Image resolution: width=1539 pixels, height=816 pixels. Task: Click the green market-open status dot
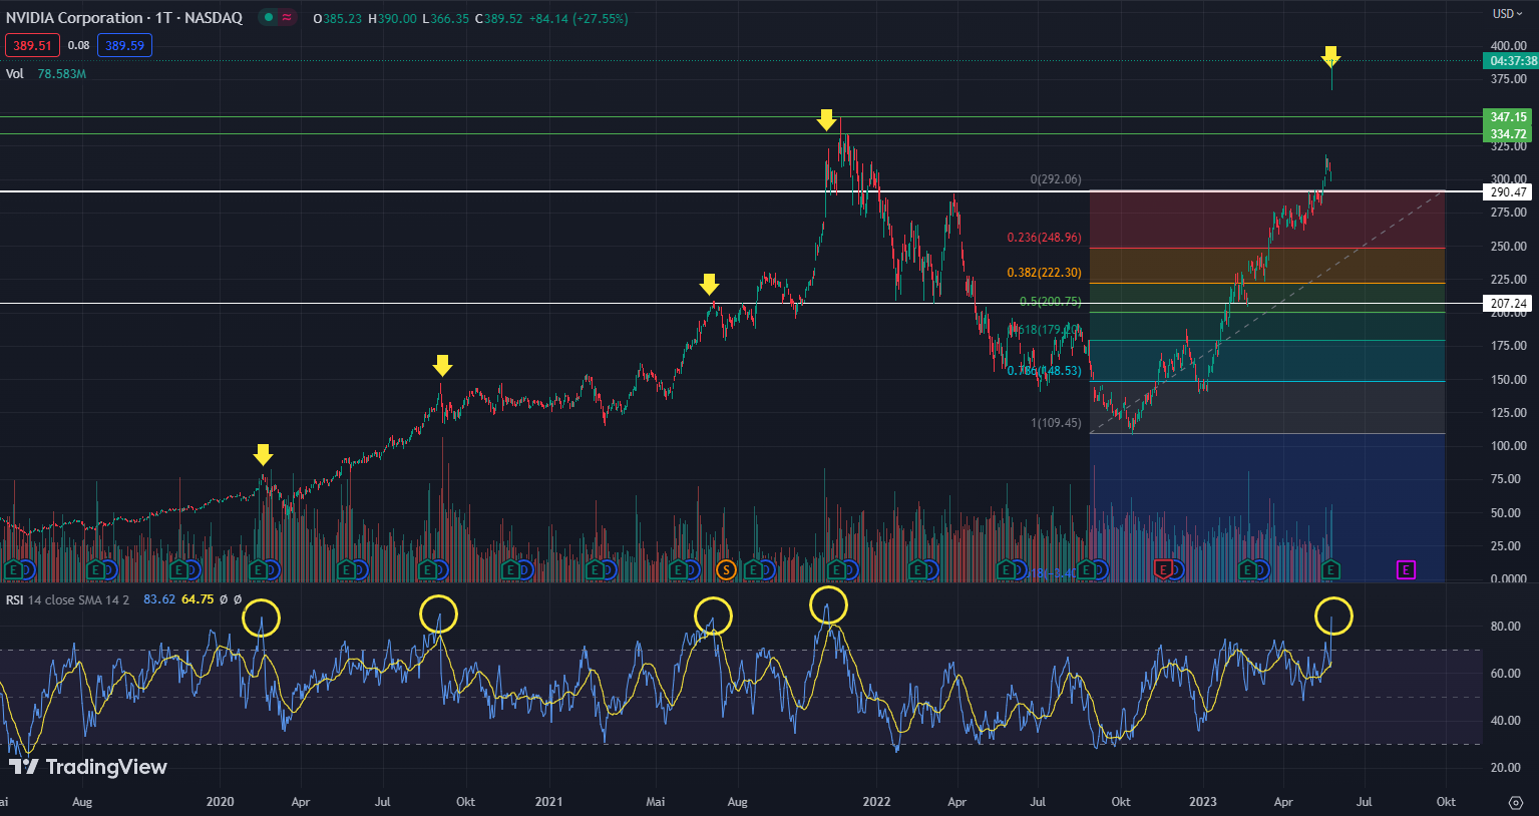tap(269, 18)
